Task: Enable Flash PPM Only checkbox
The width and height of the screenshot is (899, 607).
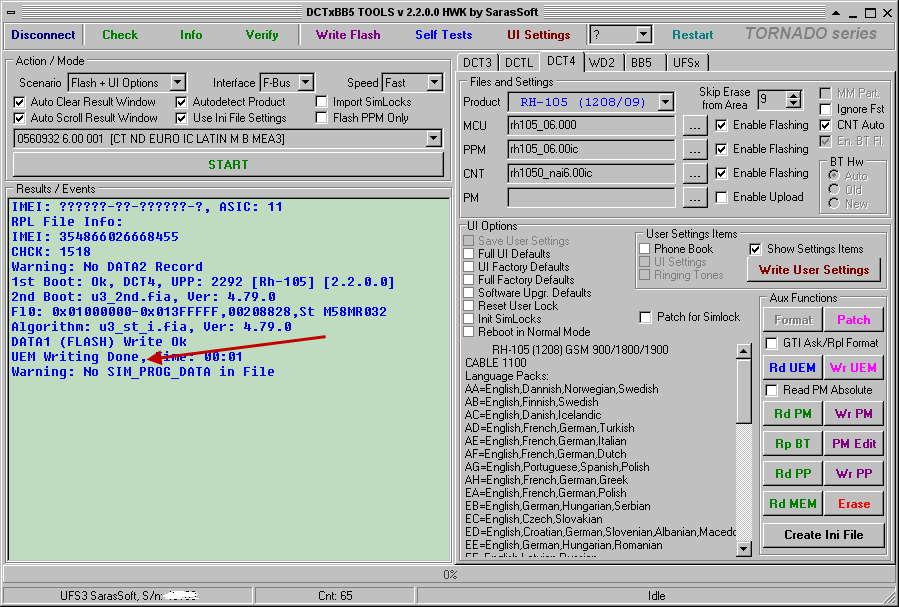Action: (x=322, y=118)
